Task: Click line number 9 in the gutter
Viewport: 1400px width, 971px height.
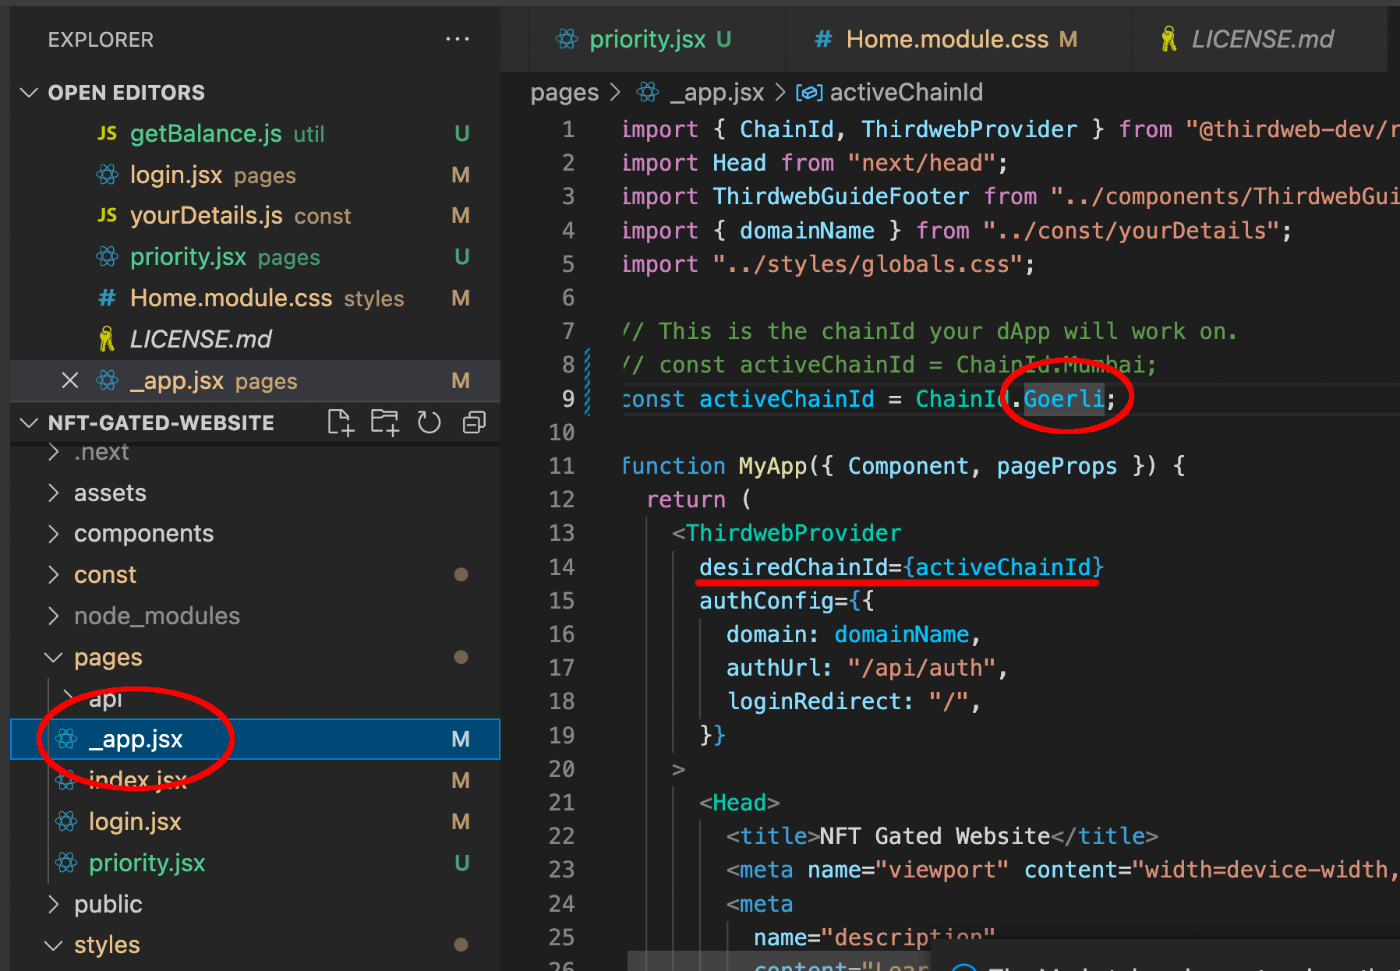Action: pos(568,399)
